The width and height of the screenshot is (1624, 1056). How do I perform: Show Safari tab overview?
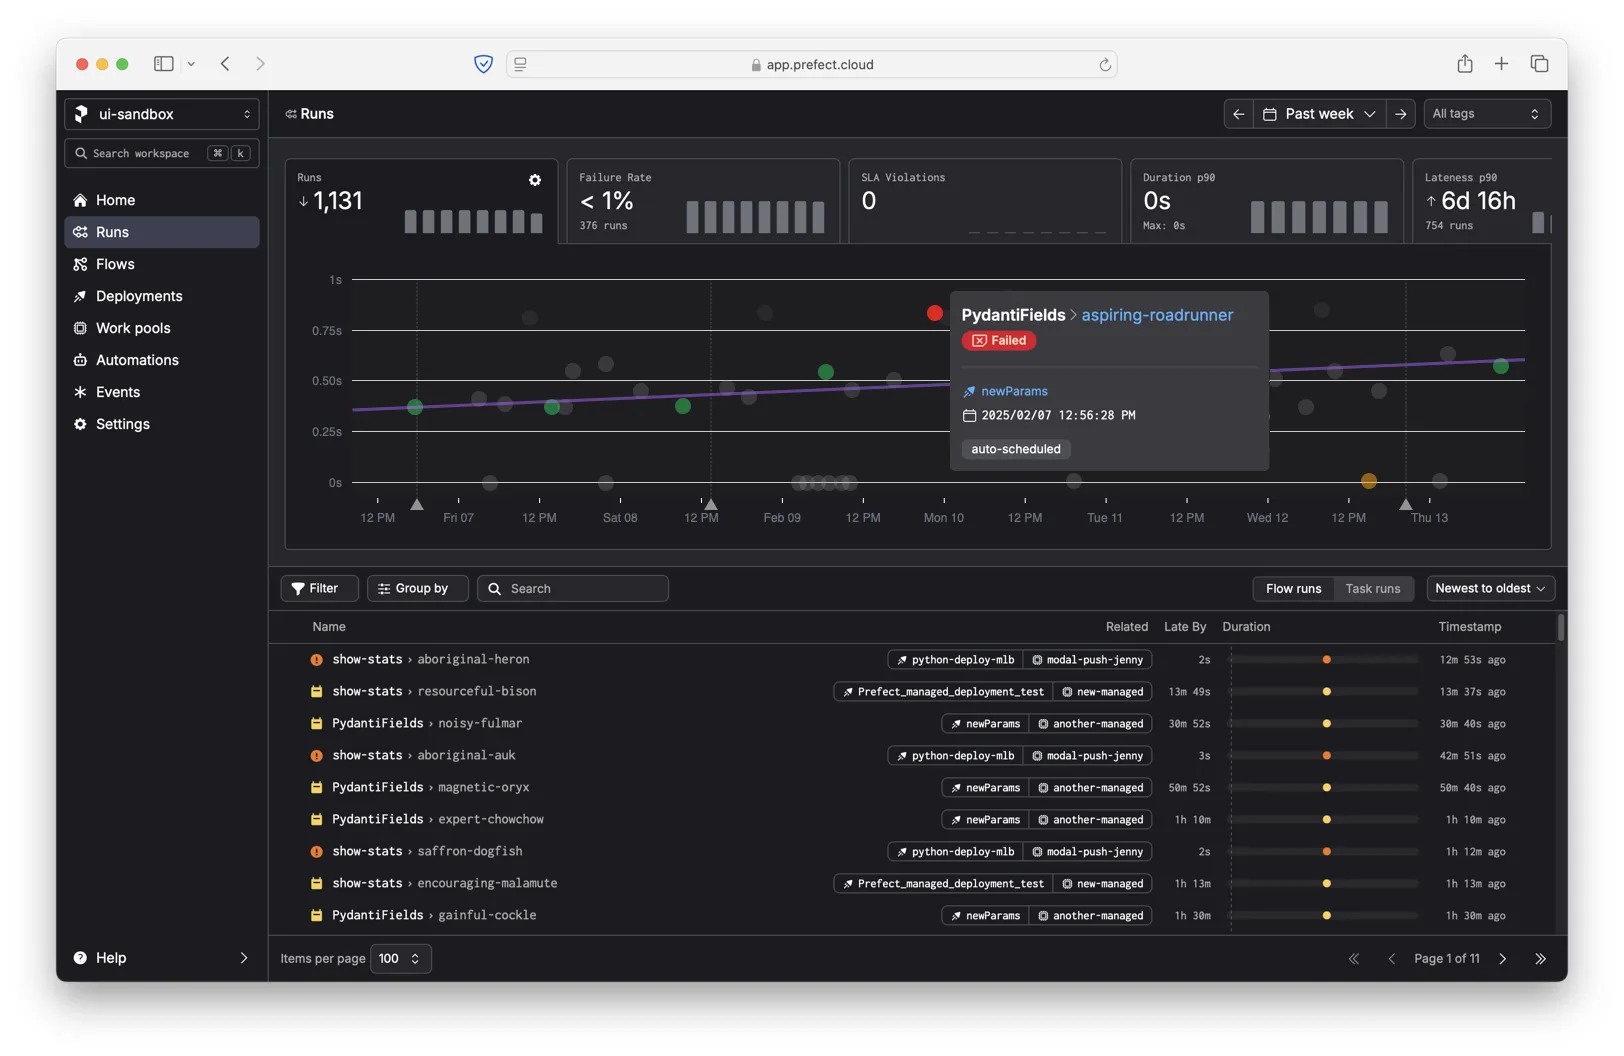click(x=1540, y=64)
